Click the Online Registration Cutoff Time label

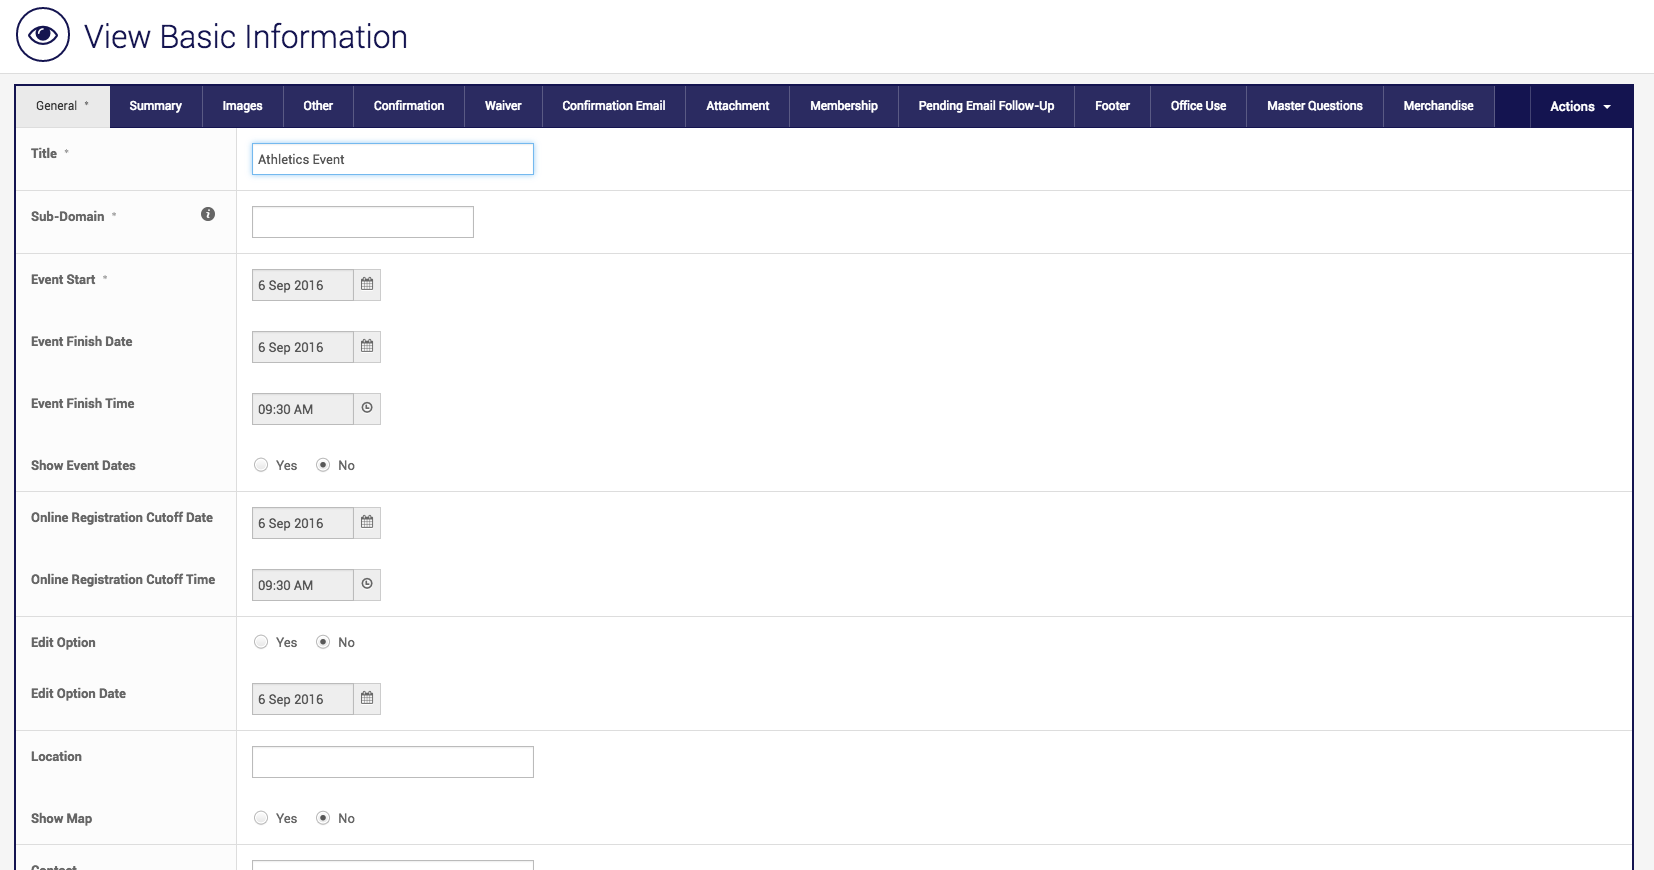pos(123,579)
